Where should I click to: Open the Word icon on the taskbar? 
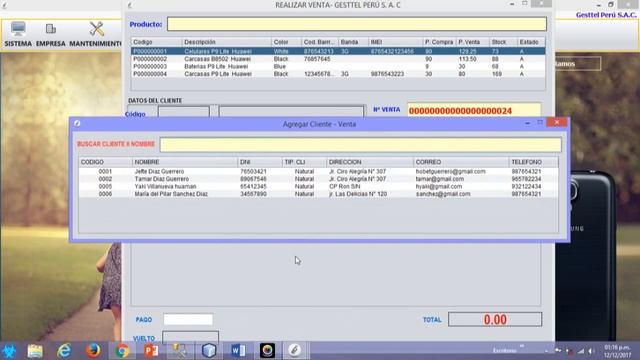[x=238, y=351]
